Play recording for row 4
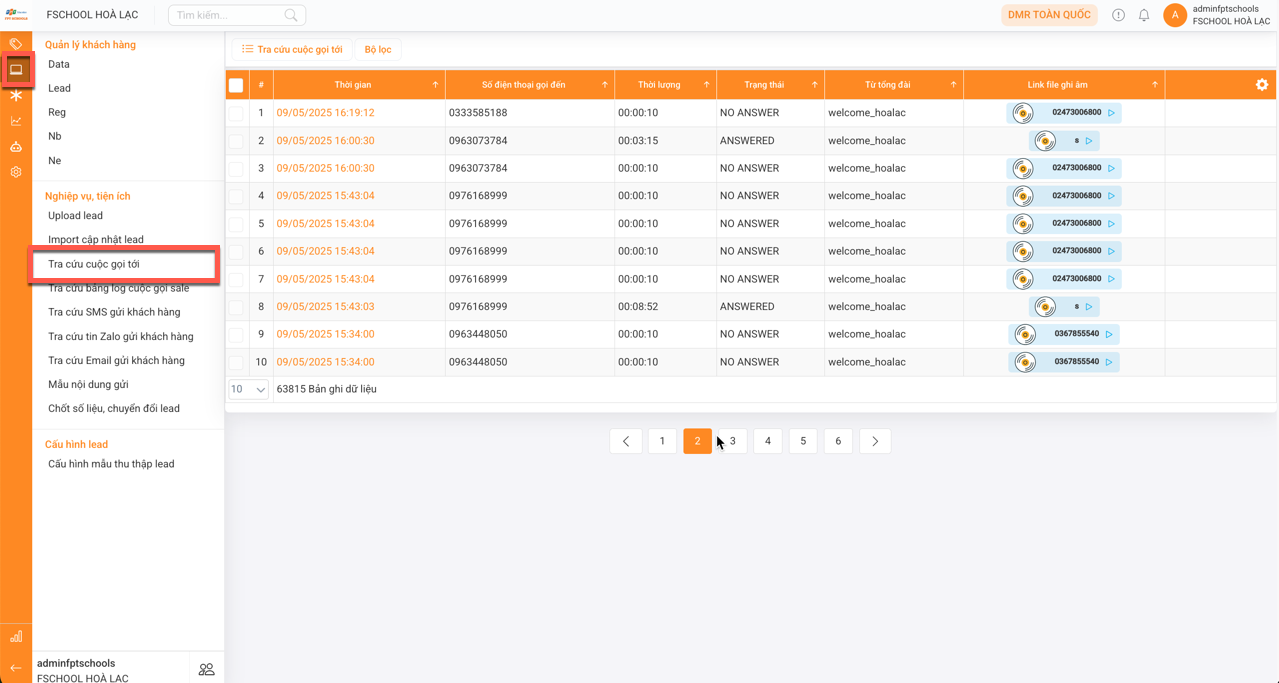Viewport: 1279px width, 683px height. [1111, 196]
